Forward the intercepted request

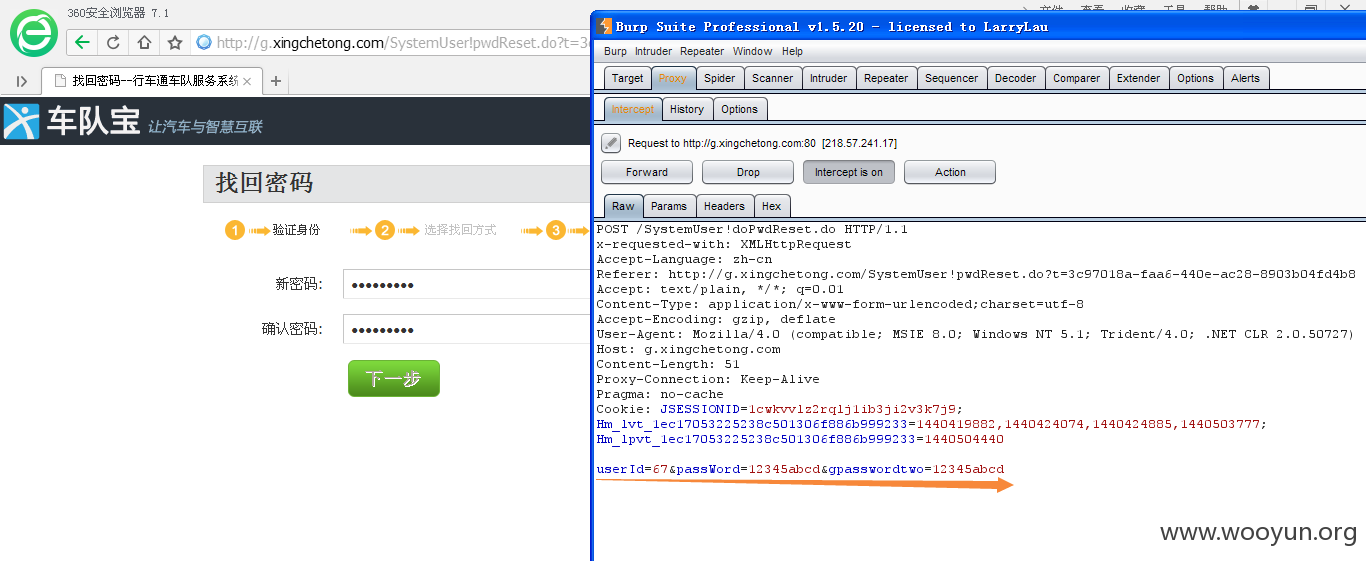(647, 172)
